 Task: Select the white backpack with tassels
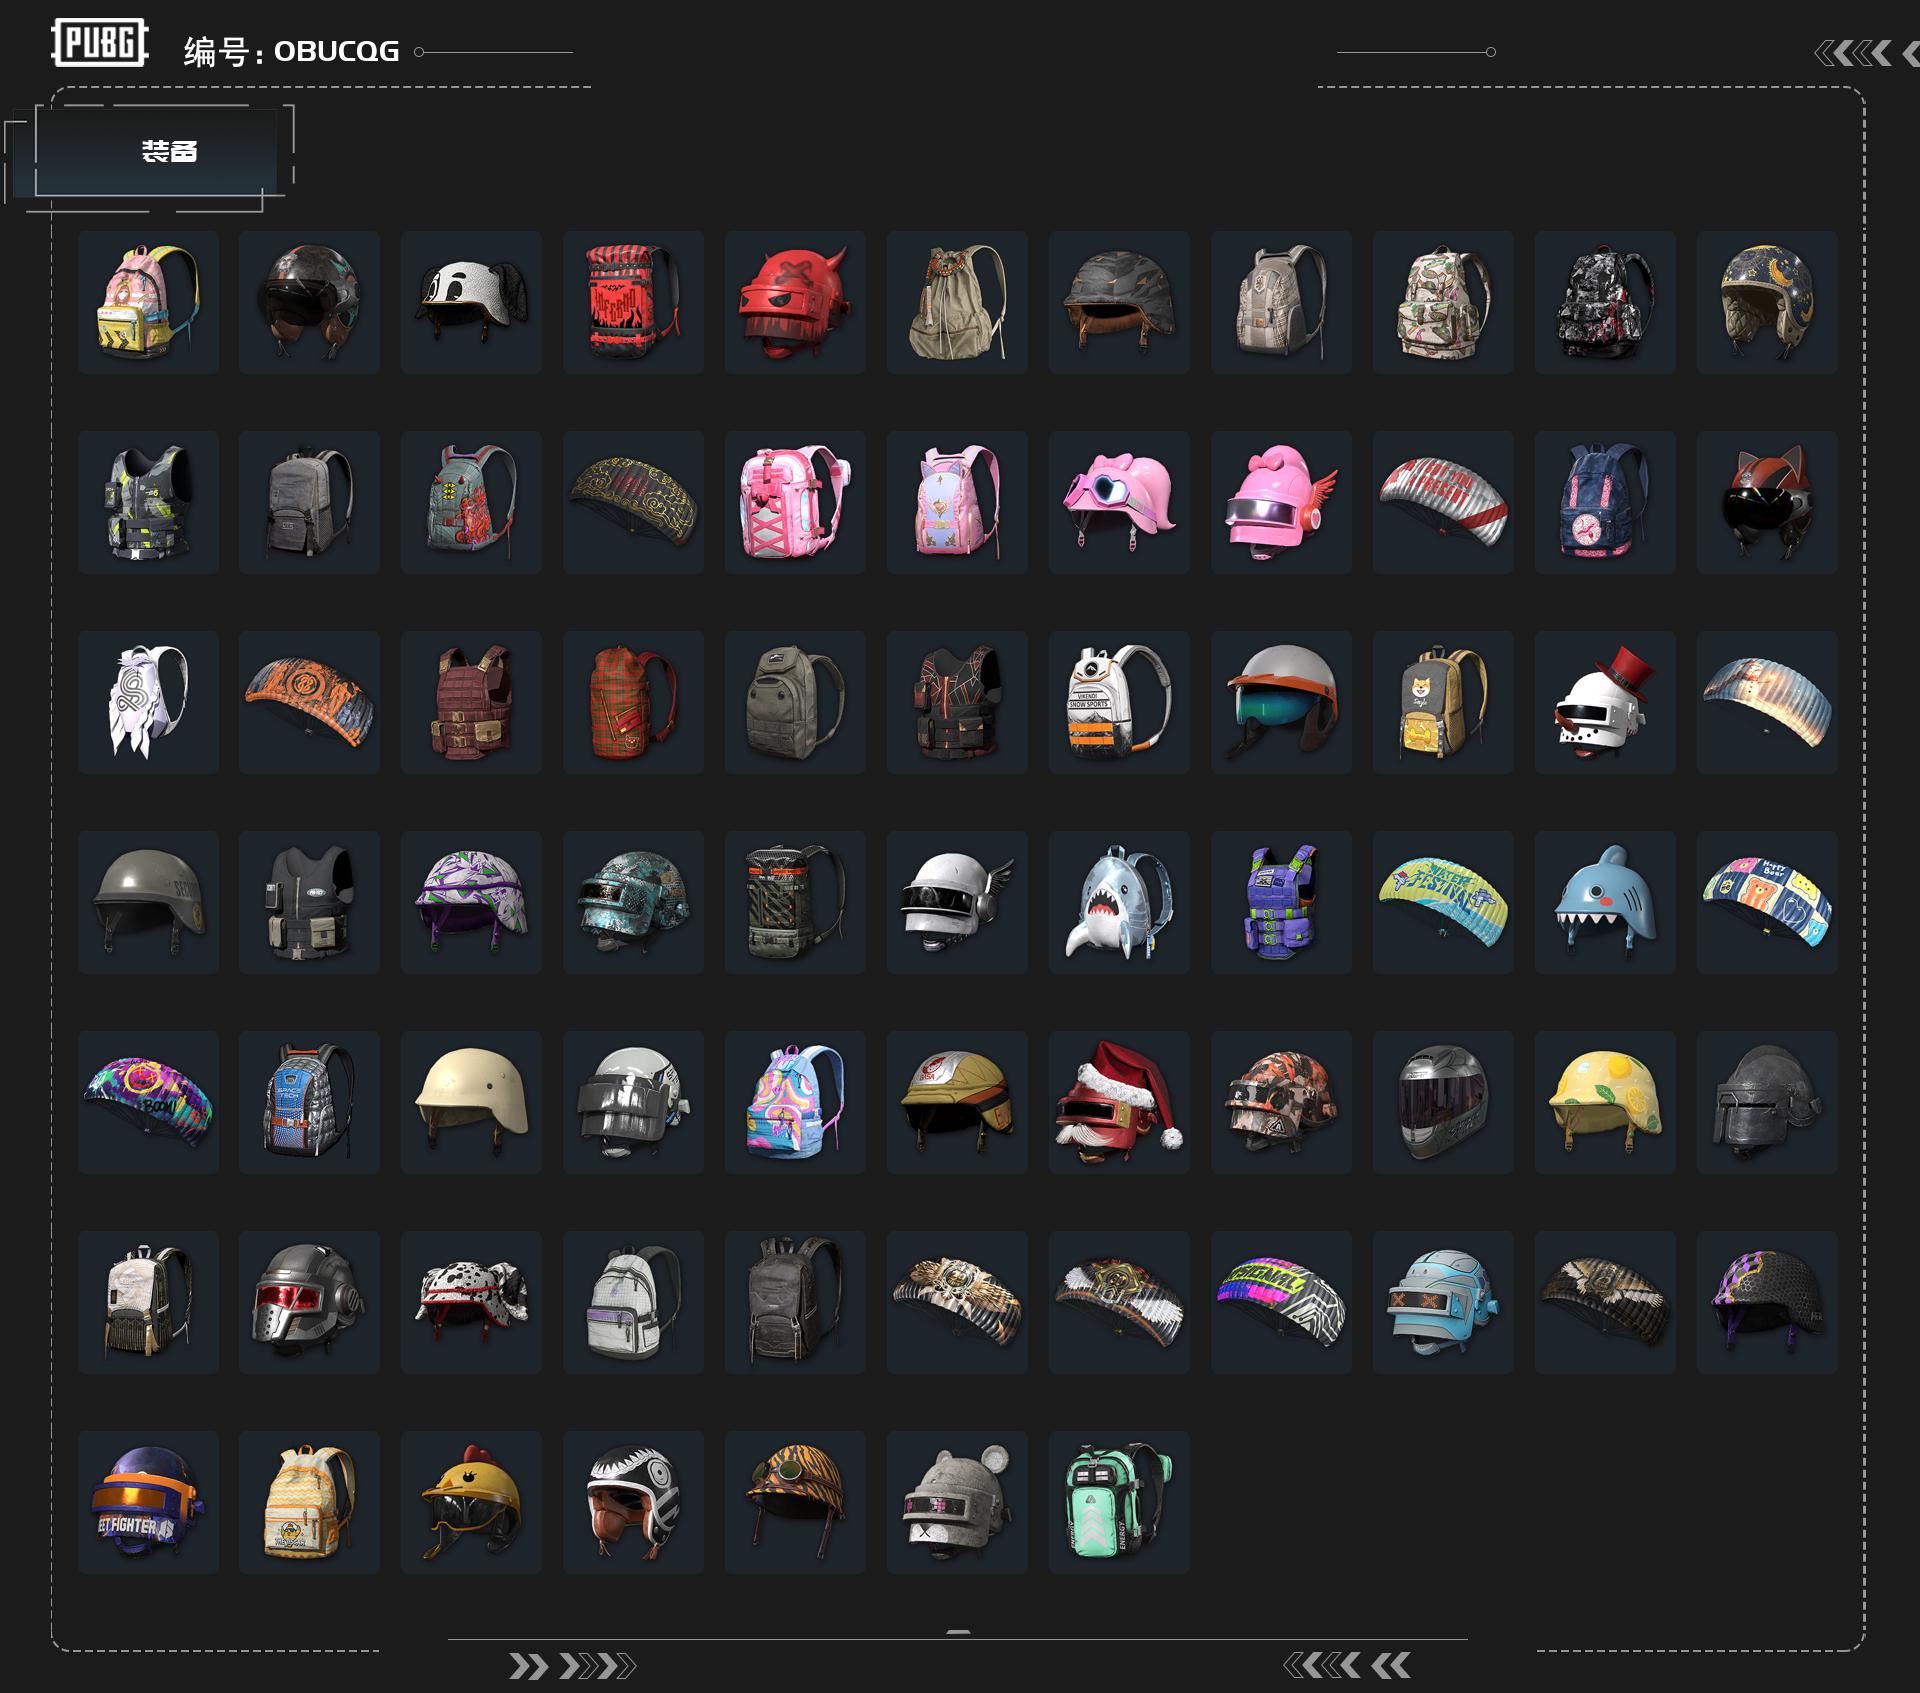[x=148, y=1302]
